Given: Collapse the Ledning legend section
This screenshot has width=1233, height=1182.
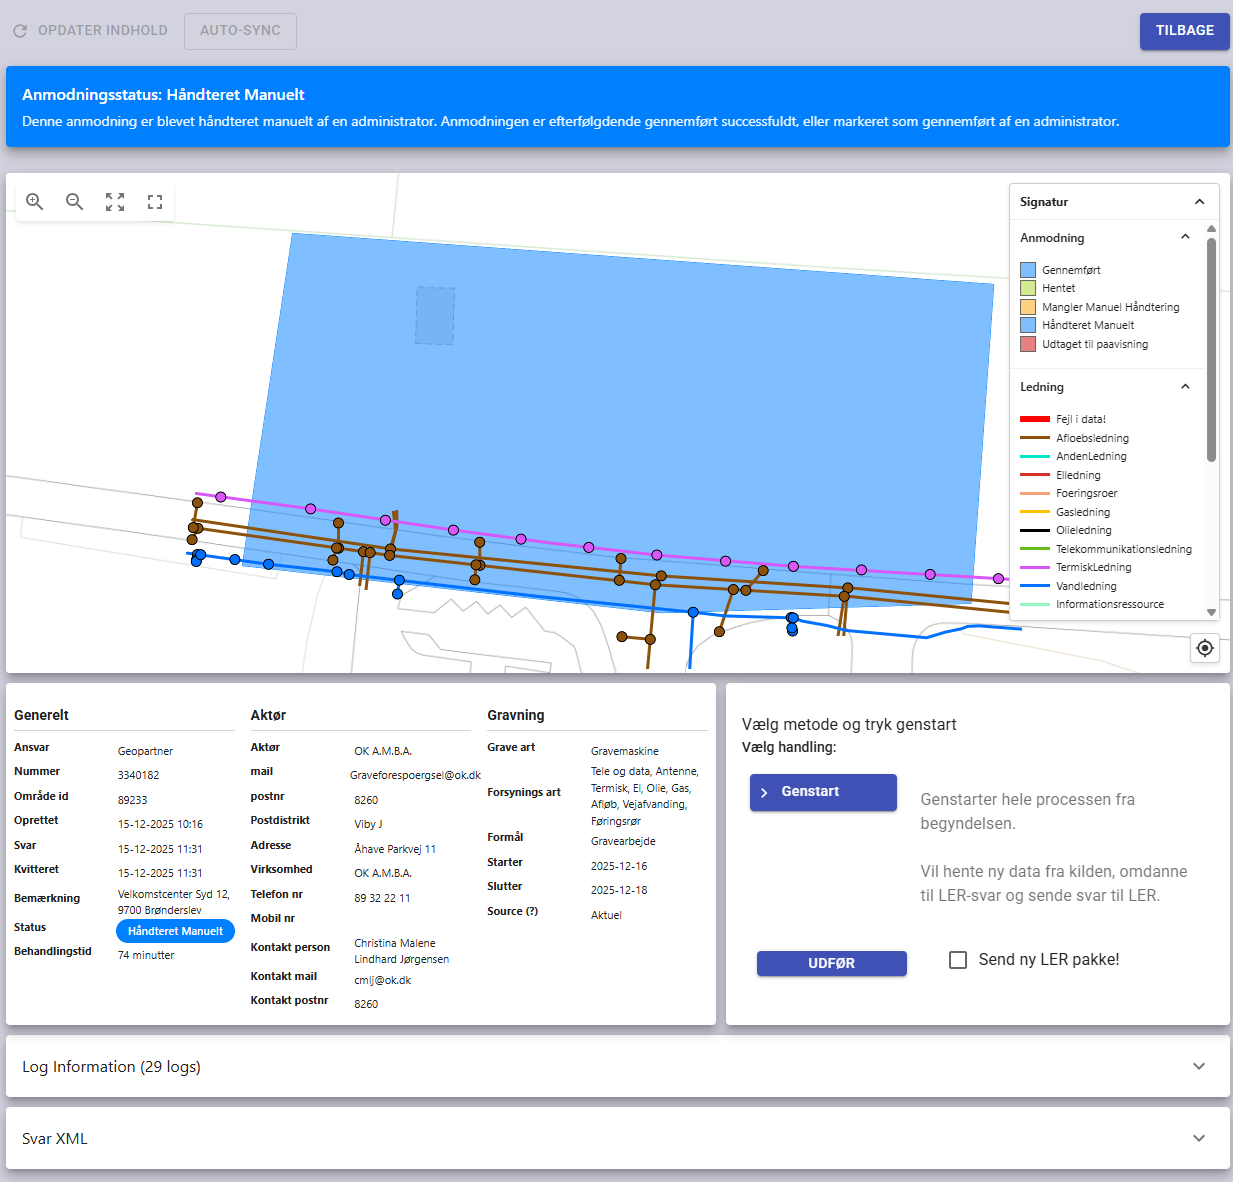Looking at the screenshot, I should tap(1185, 387).
